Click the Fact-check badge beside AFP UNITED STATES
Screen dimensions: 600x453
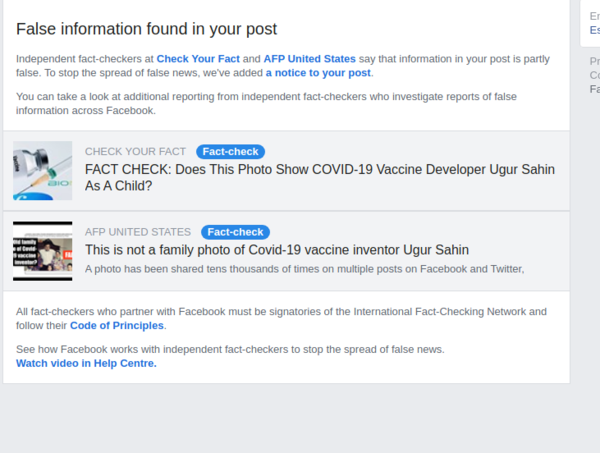235,232
